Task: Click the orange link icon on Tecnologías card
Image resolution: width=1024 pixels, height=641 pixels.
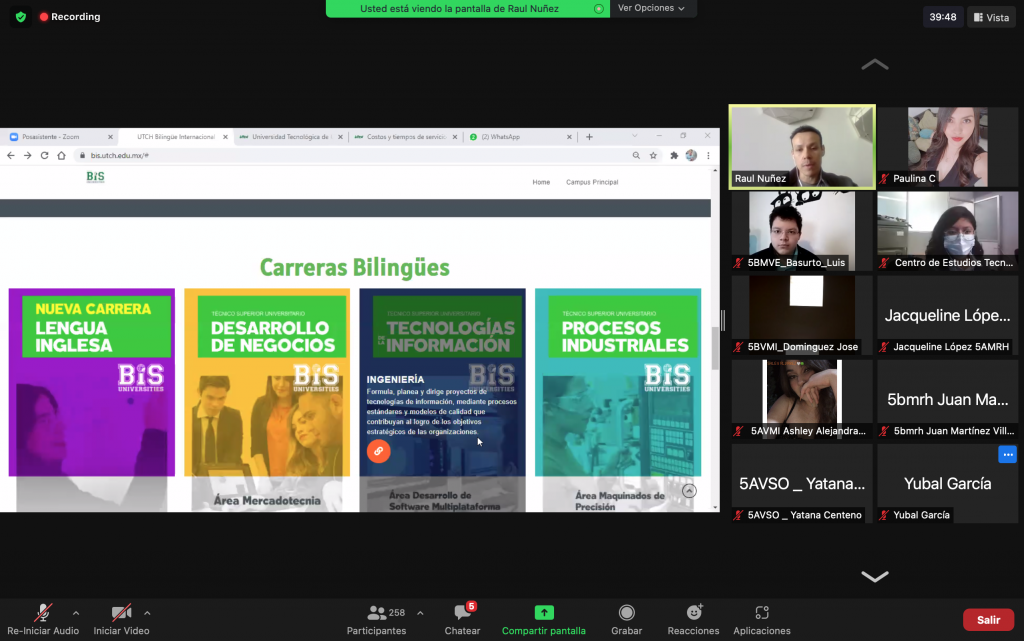Action: pos(378,451)
